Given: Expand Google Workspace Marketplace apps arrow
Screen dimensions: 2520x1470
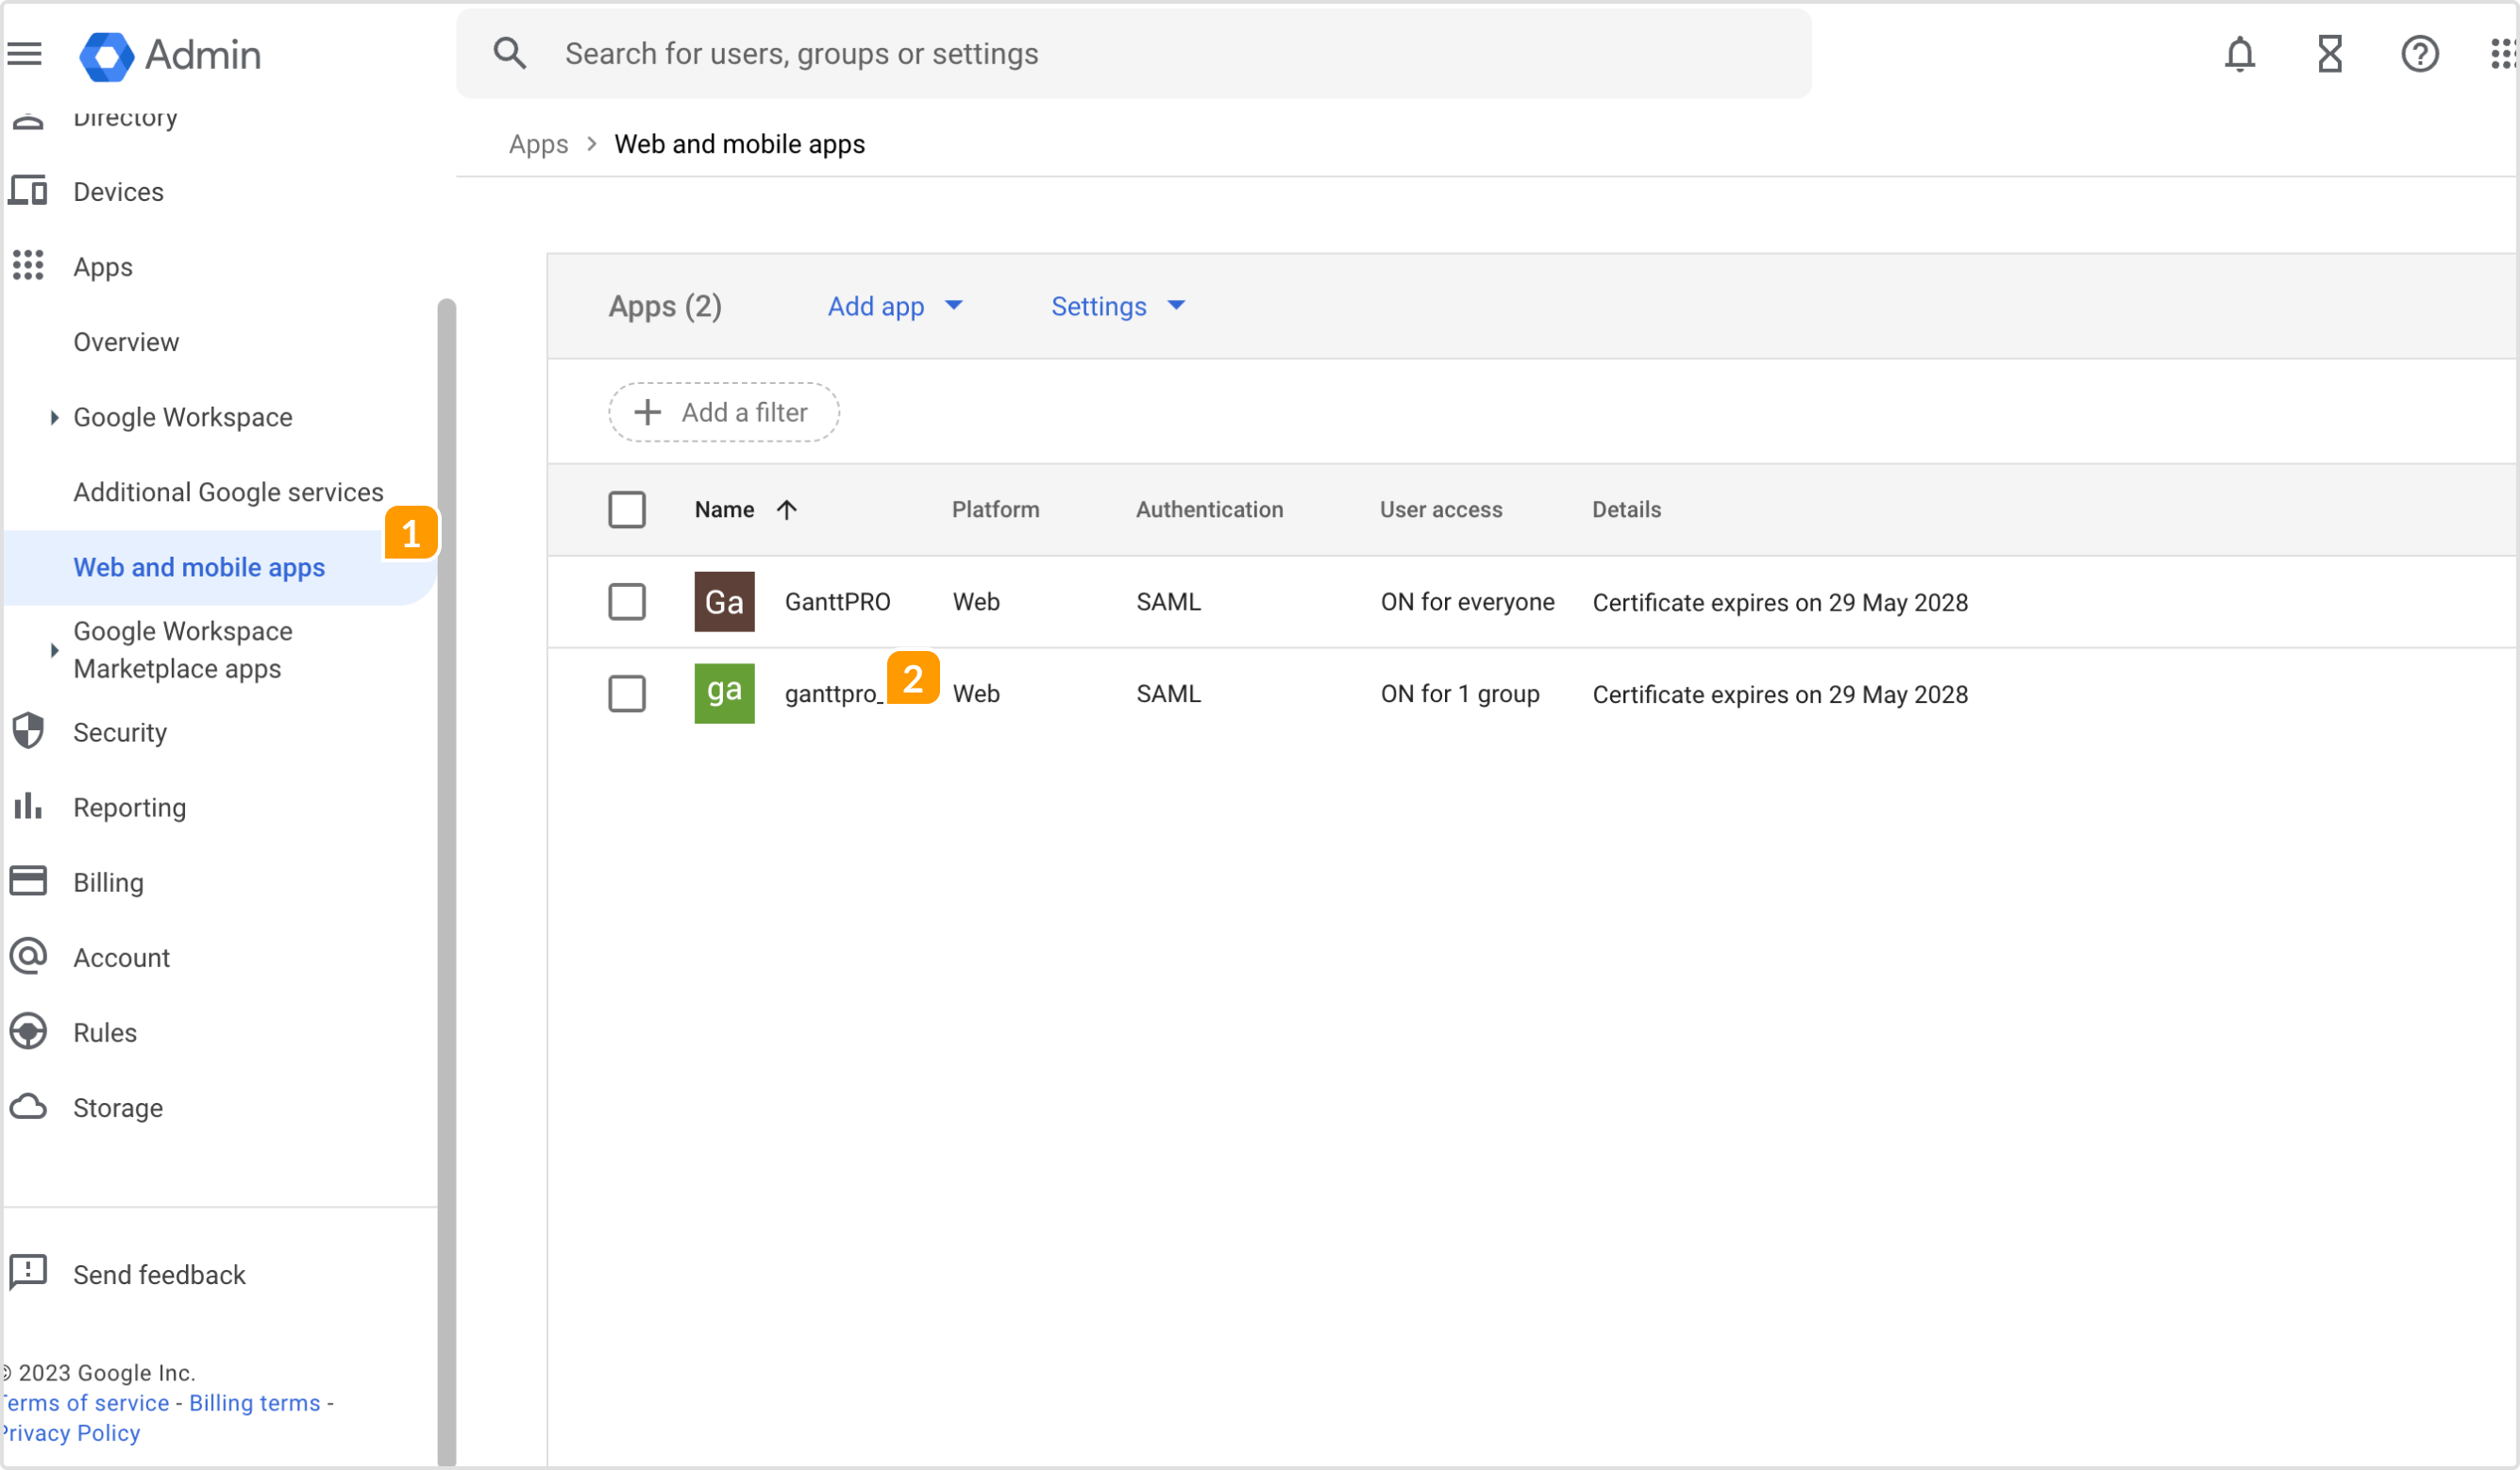Looking at the screenshot, I should pos(54,650).
